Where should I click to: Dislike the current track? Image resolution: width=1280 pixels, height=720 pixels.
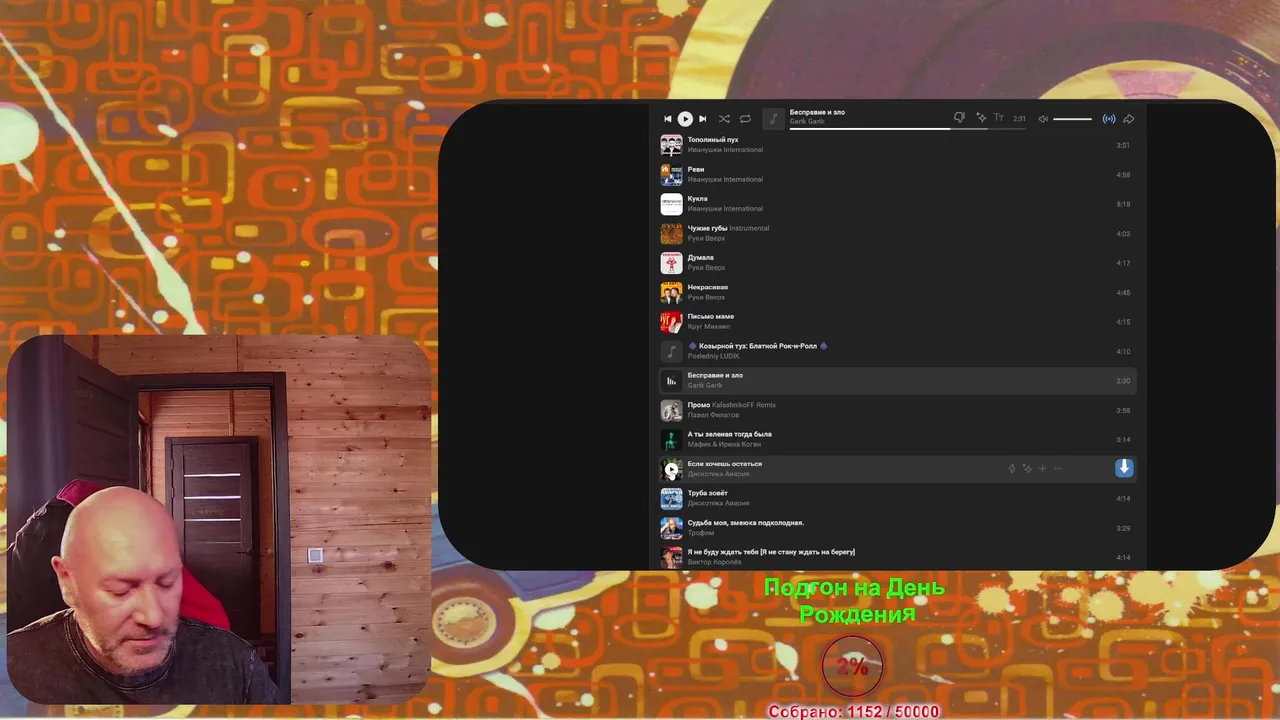click(959, 118)
